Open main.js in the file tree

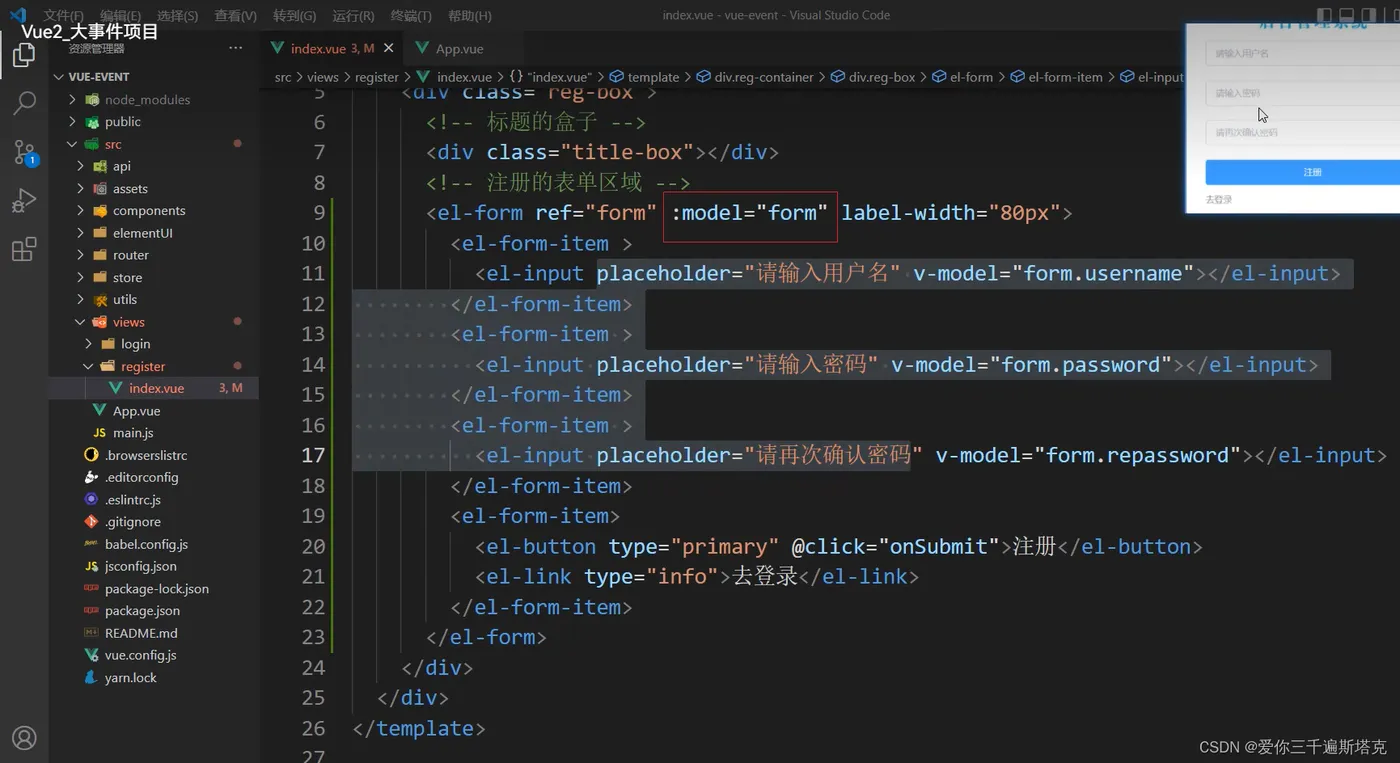tap(133, 433)
